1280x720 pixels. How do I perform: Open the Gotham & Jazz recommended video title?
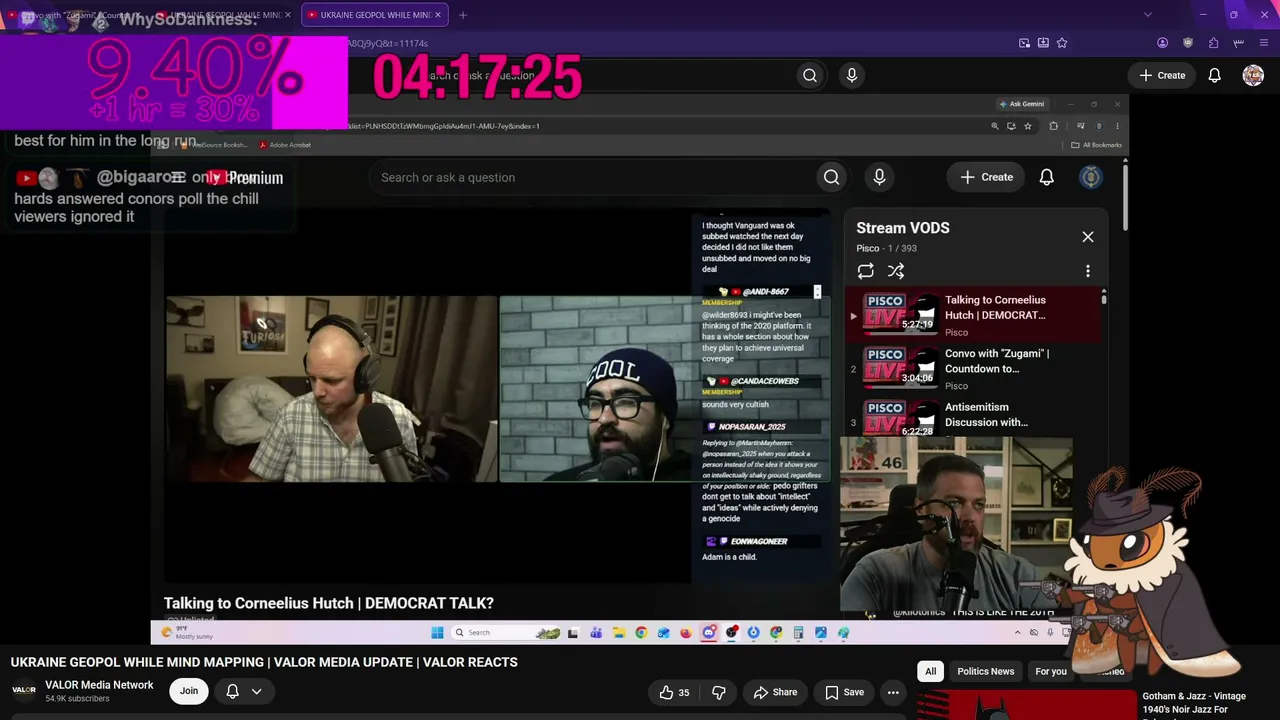1194,704
